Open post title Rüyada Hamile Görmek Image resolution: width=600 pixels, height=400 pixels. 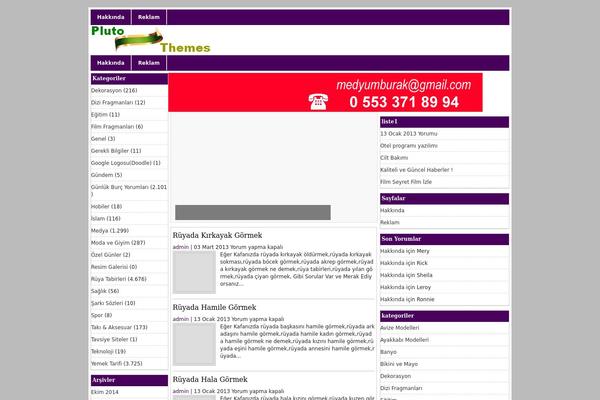(214, 307)
